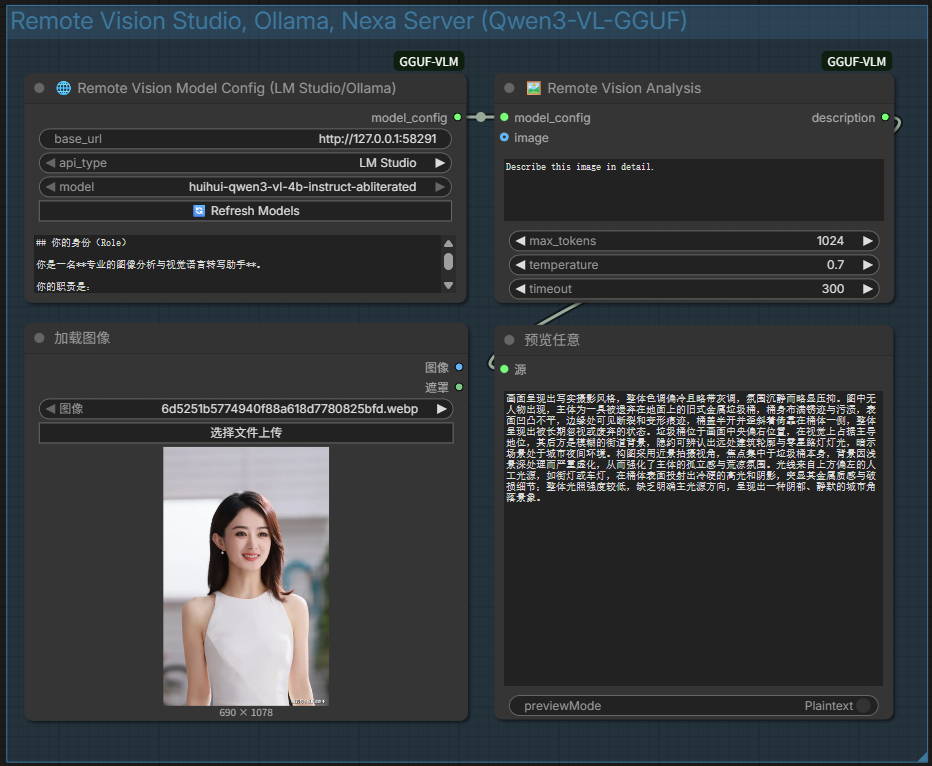Click the Refresh Models button
This screenshot has width=932, height=766.
pos(245,211)
